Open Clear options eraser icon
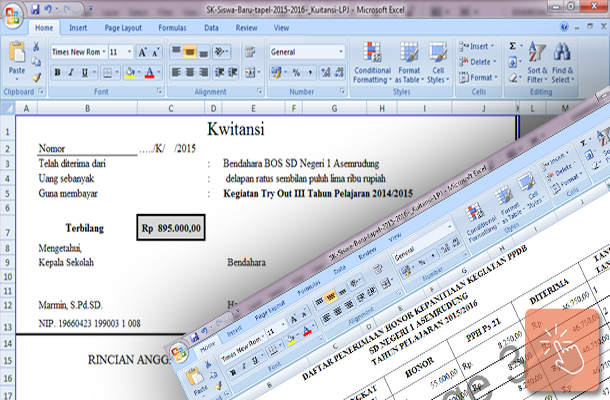Viewport: 610px width, 400px height. pyautogui.click(x=513, y=77)
